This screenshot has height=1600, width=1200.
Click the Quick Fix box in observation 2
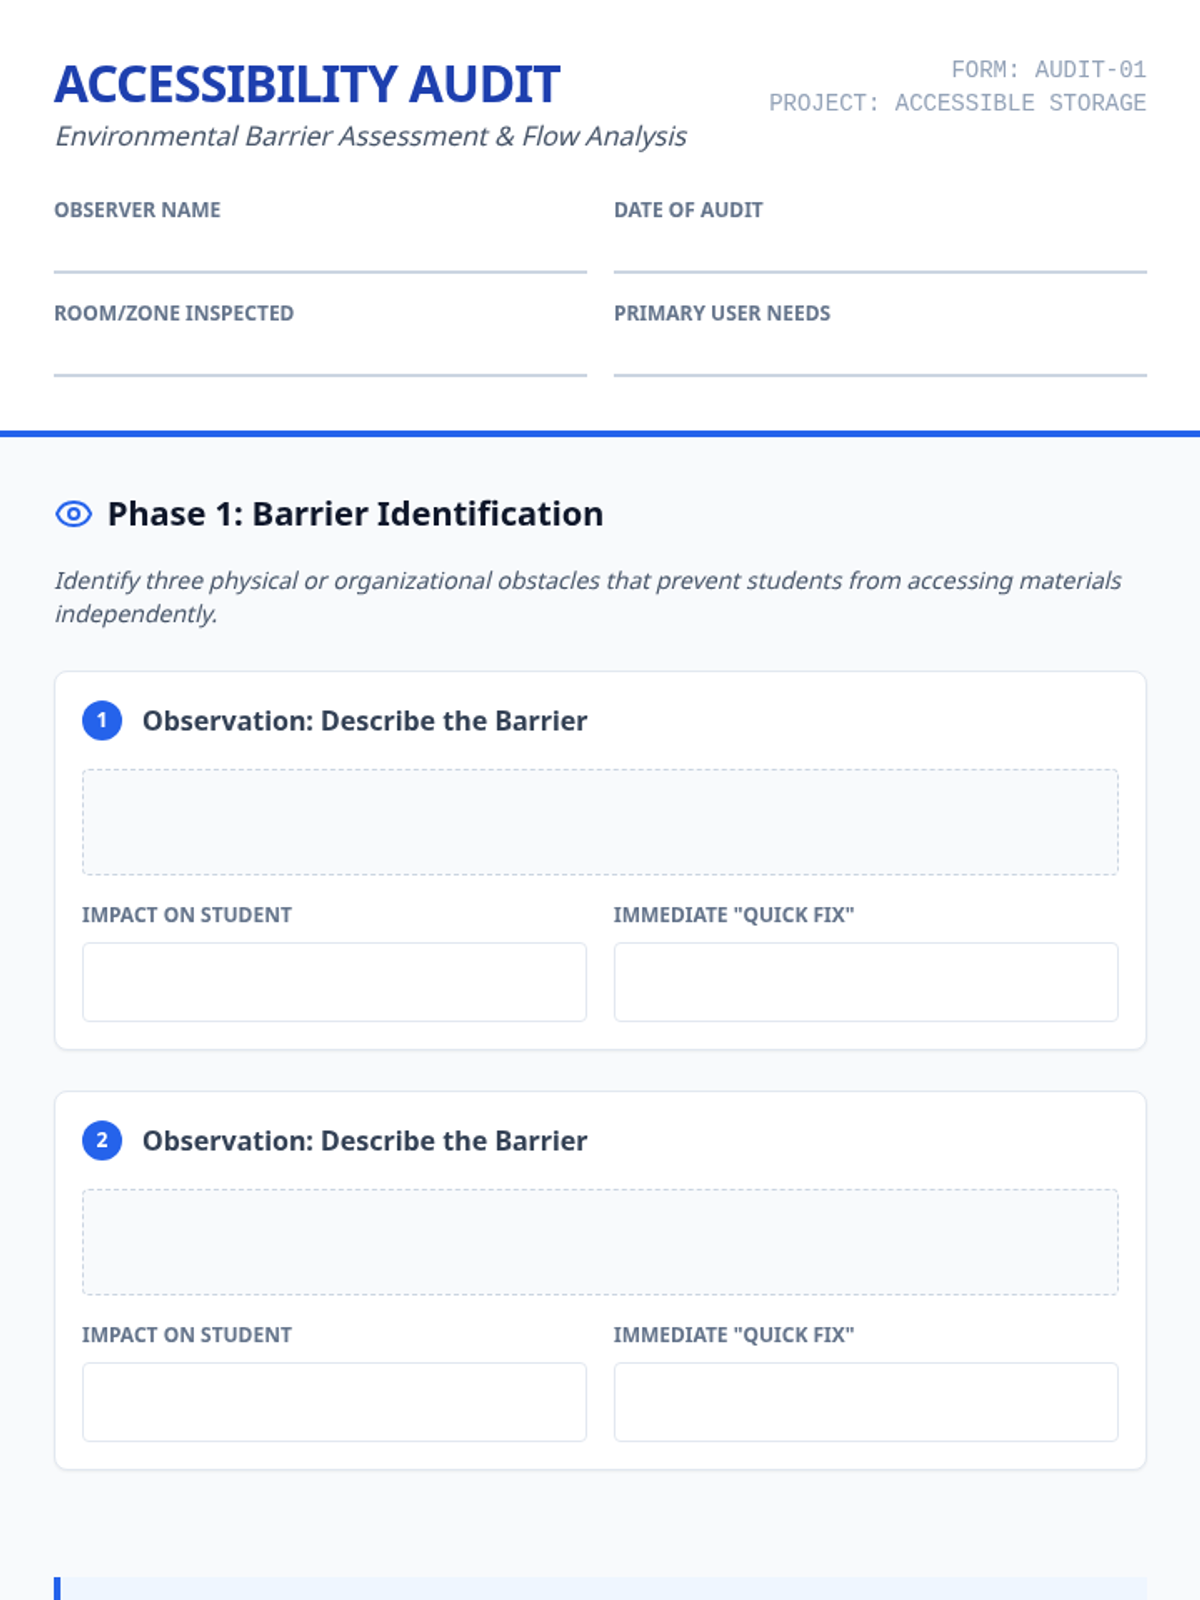point(866,1402)
